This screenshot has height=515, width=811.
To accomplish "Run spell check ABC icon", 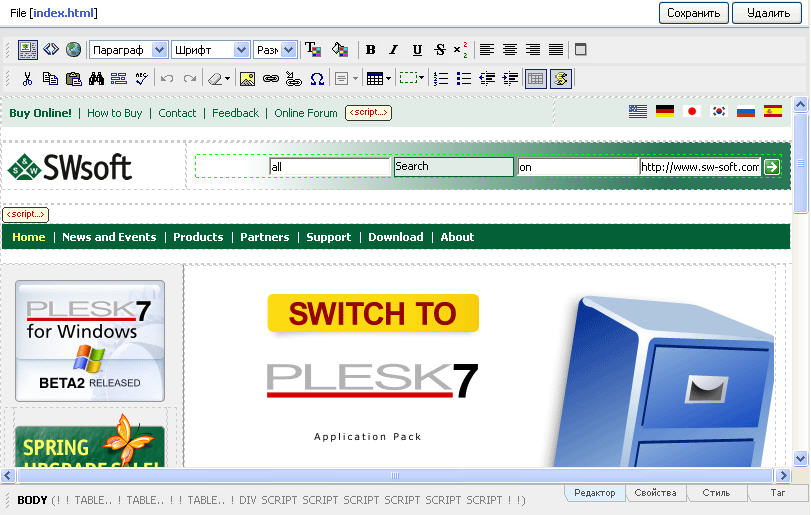I will point(141,79).
